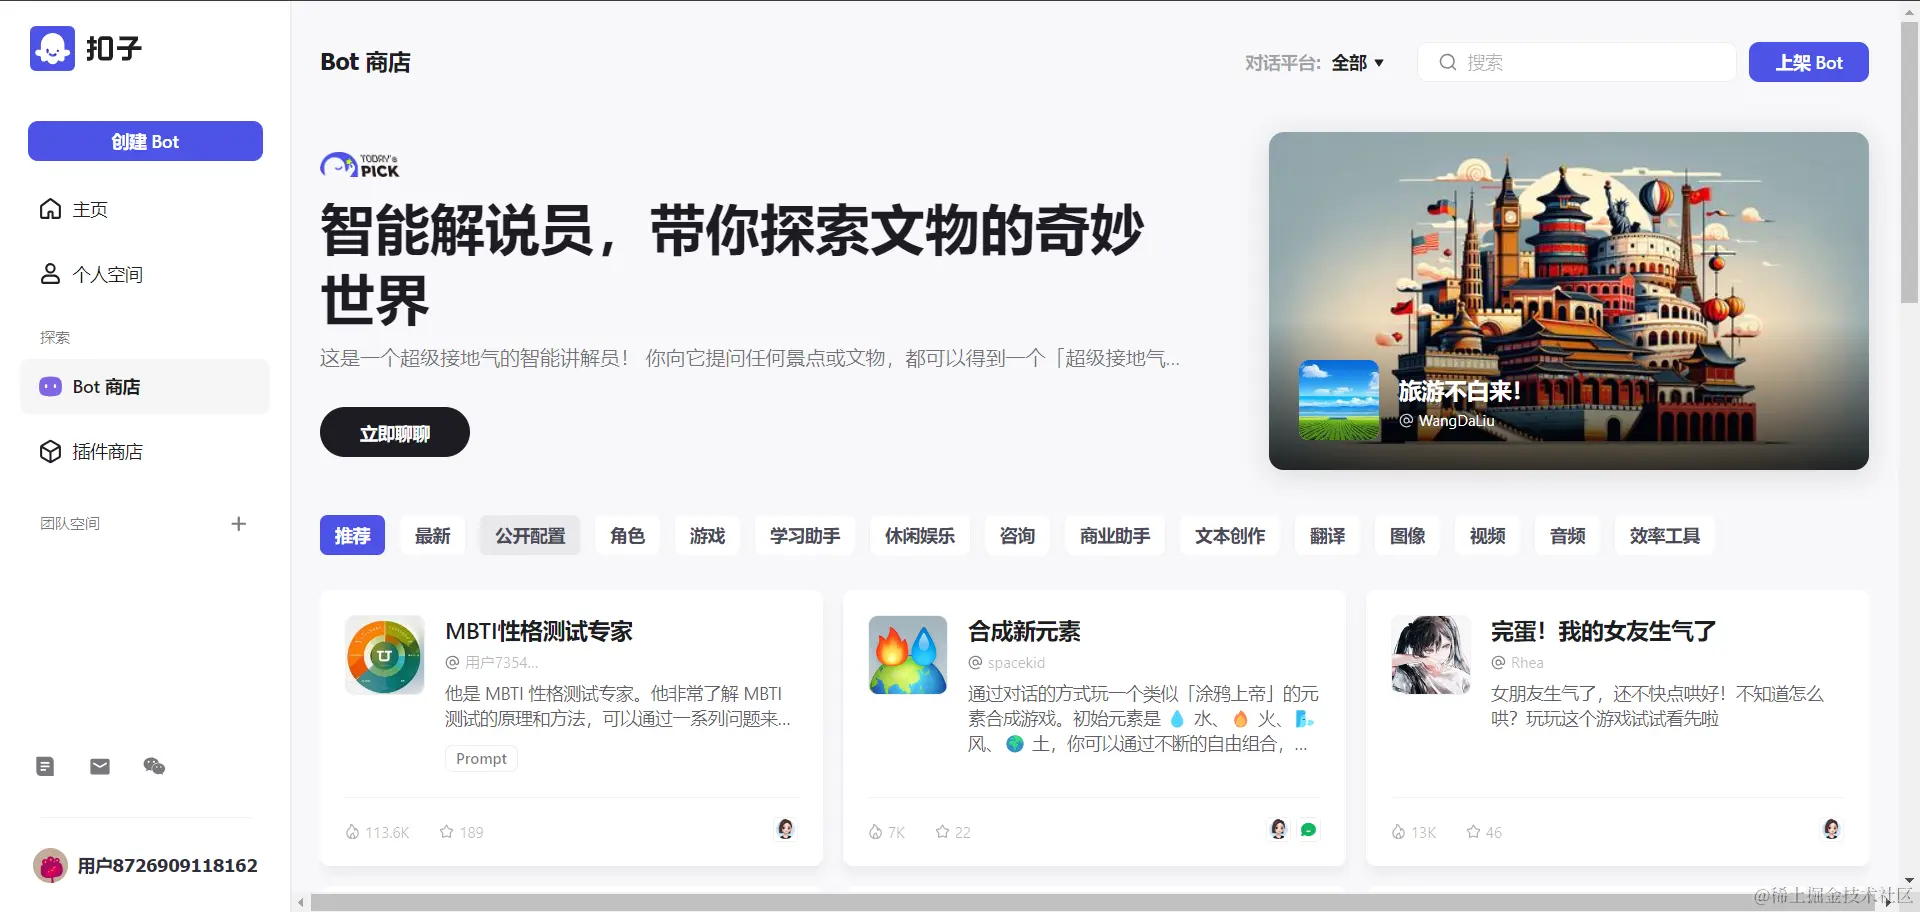Click 完蛋！我的女友生气了 bot avatar
This screenshot has height=912, width=1920.
point(1431,655)
